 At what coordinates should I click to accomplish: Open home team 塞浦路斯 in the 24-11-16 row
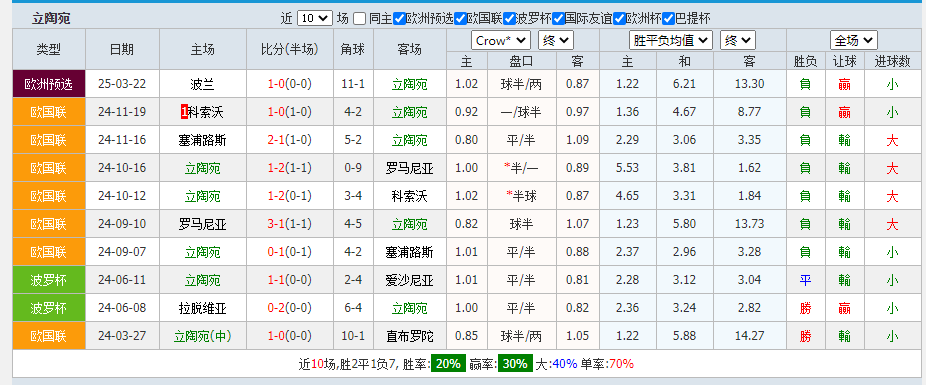click(203, 140)
